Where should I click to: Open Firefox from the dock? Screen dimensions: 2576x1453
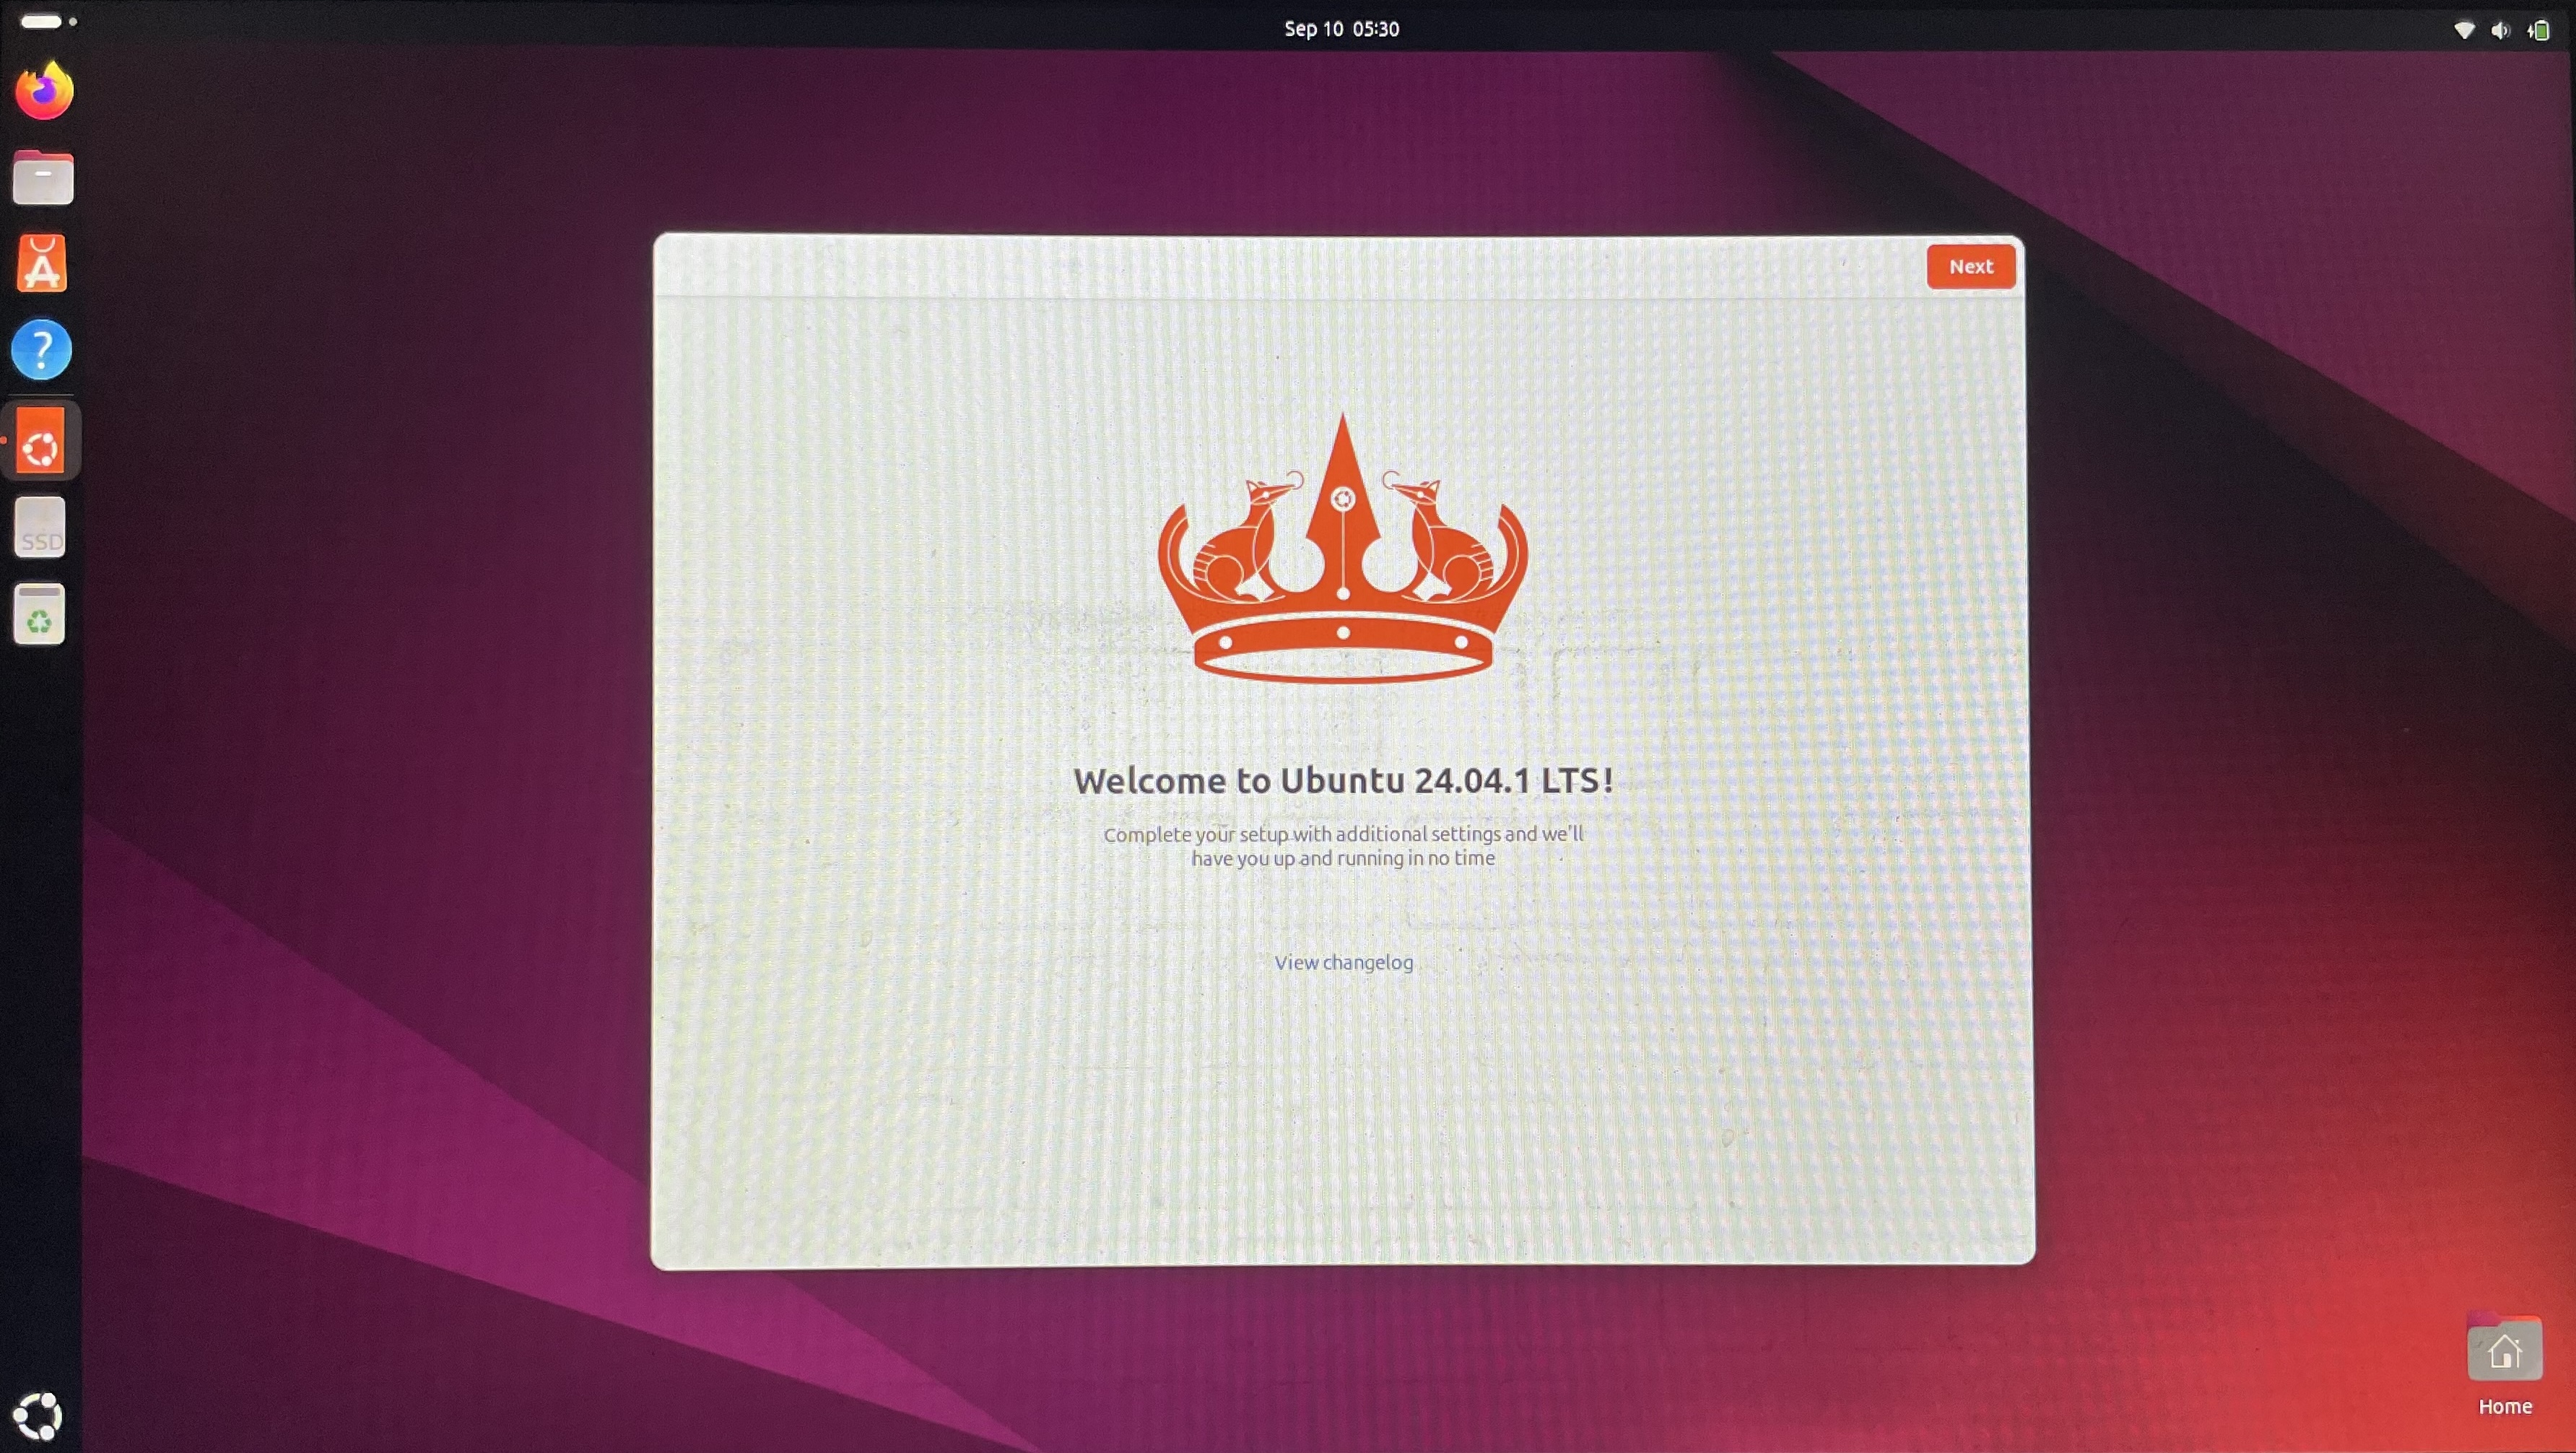tap(44, 91)
